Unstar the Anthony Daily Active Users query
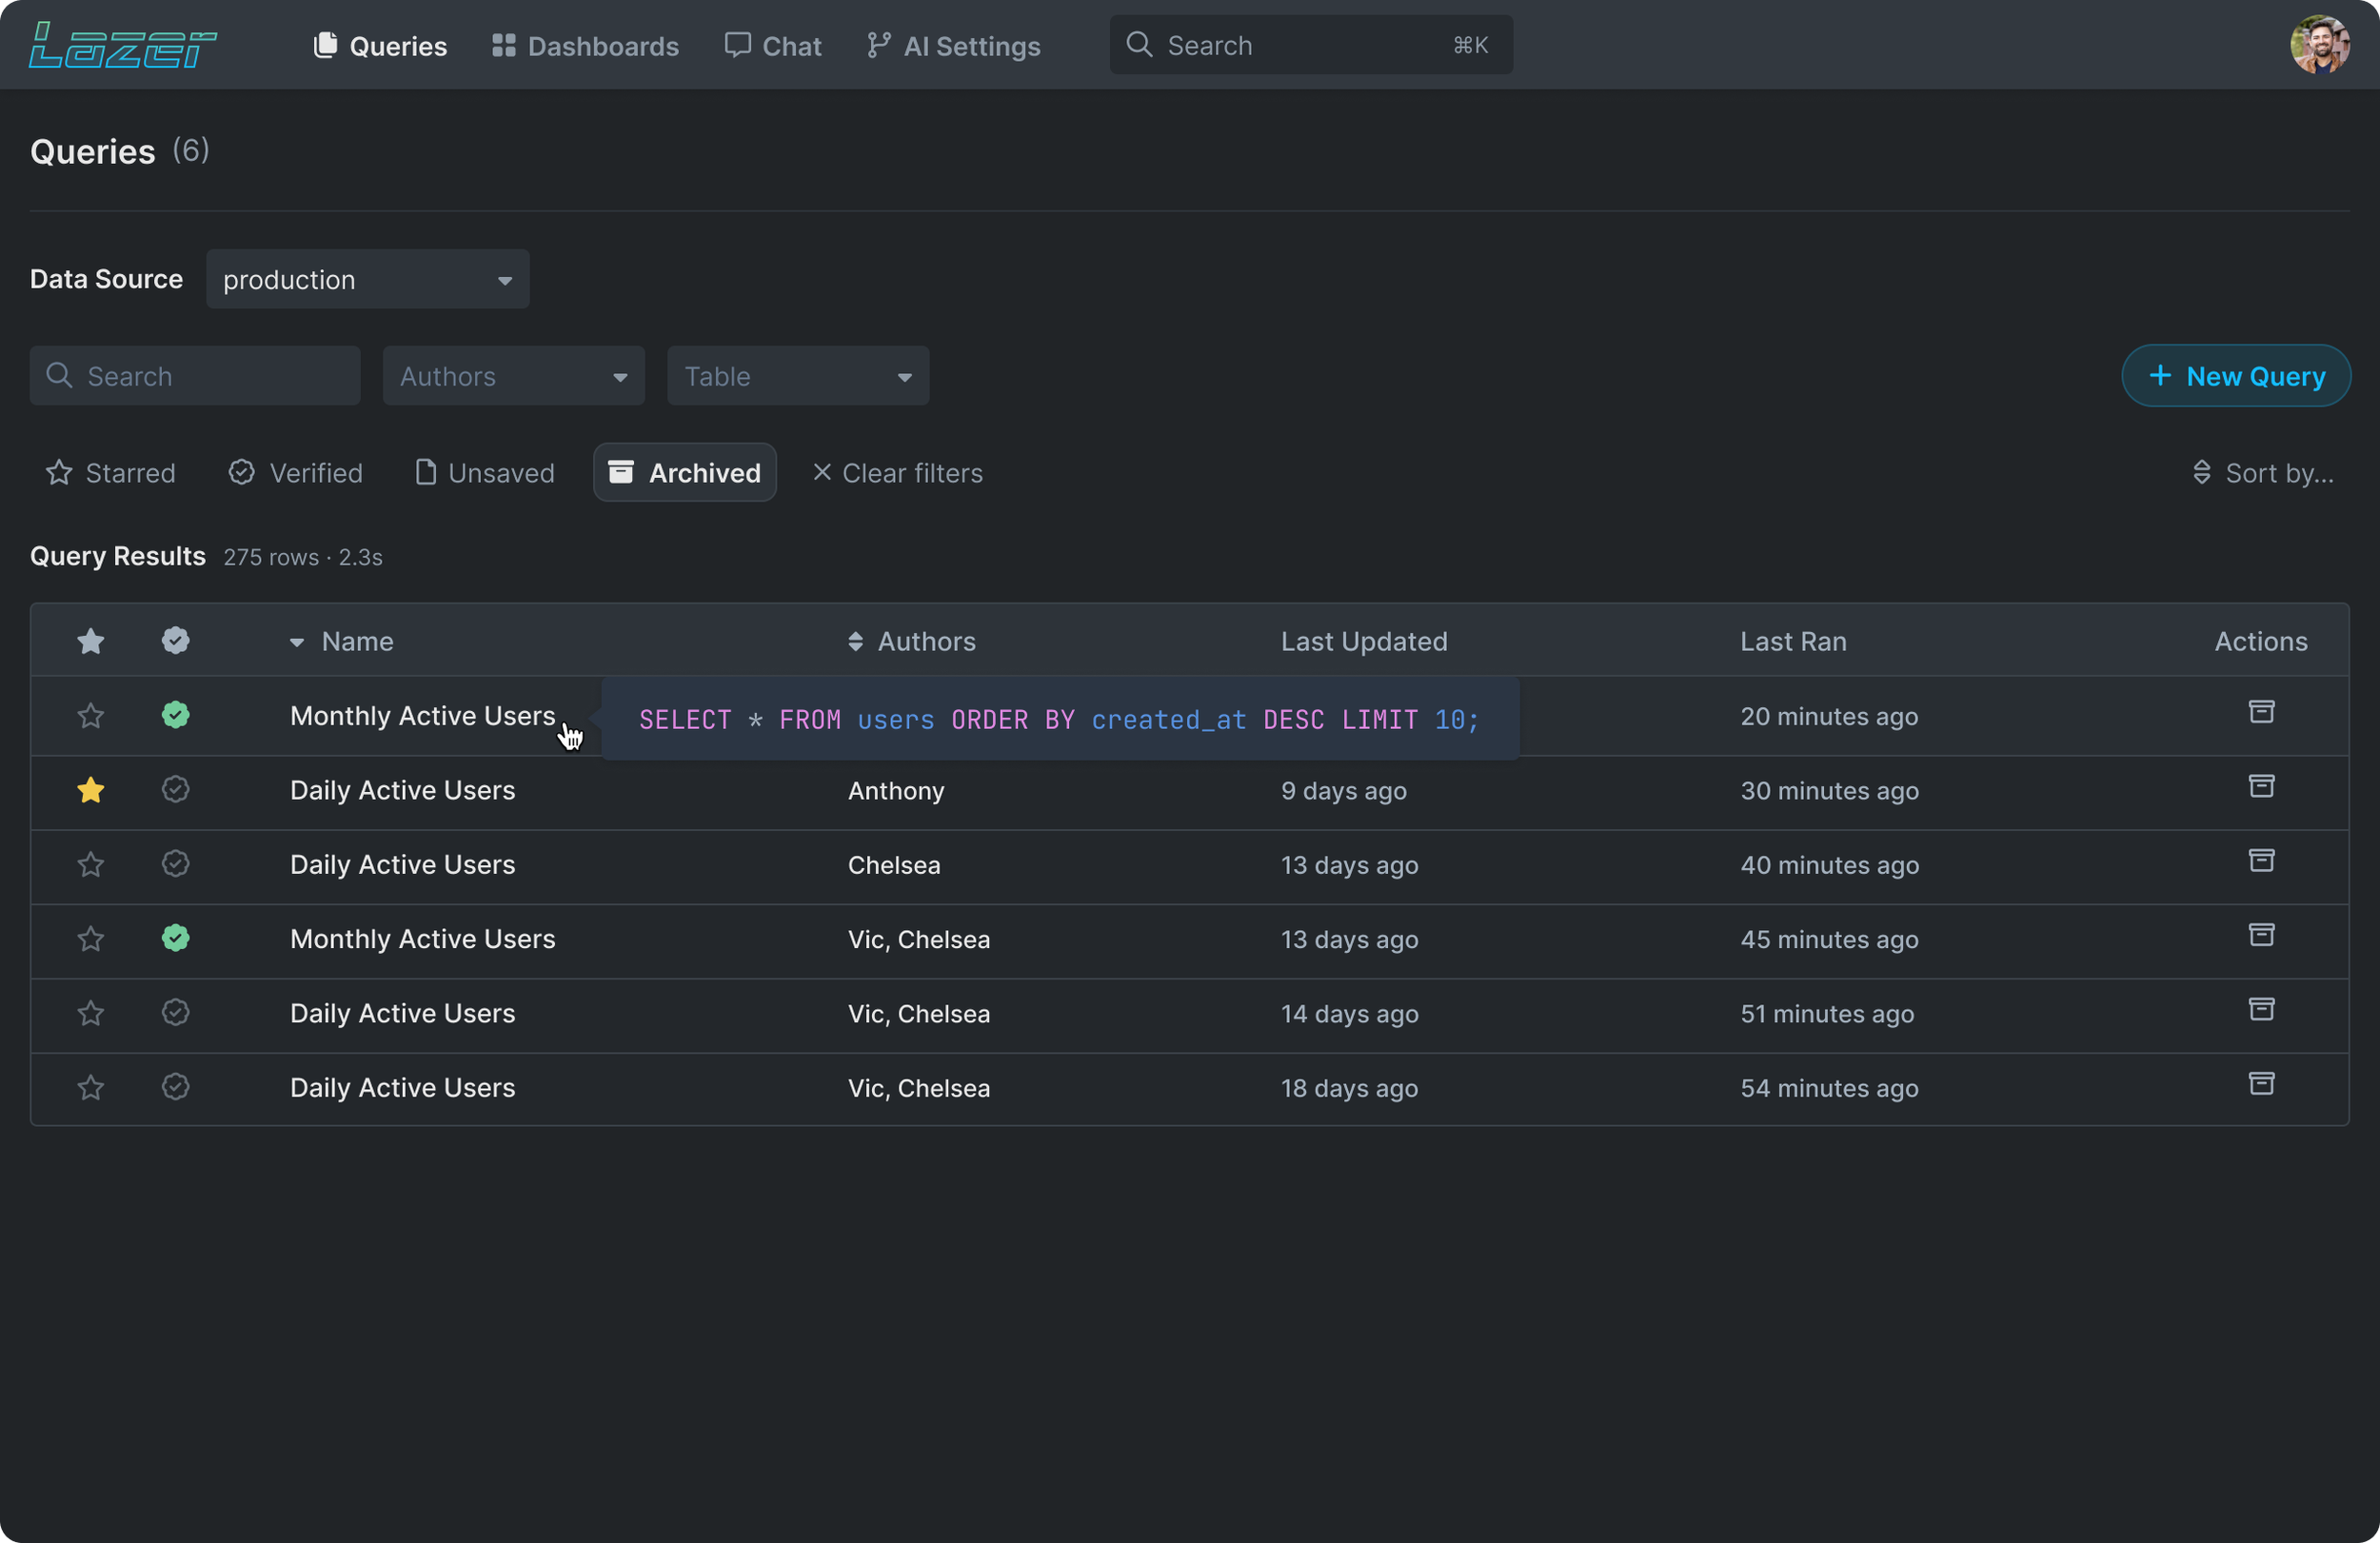The height and width of the screenshot is (1543, 2380). coord(91,790)
